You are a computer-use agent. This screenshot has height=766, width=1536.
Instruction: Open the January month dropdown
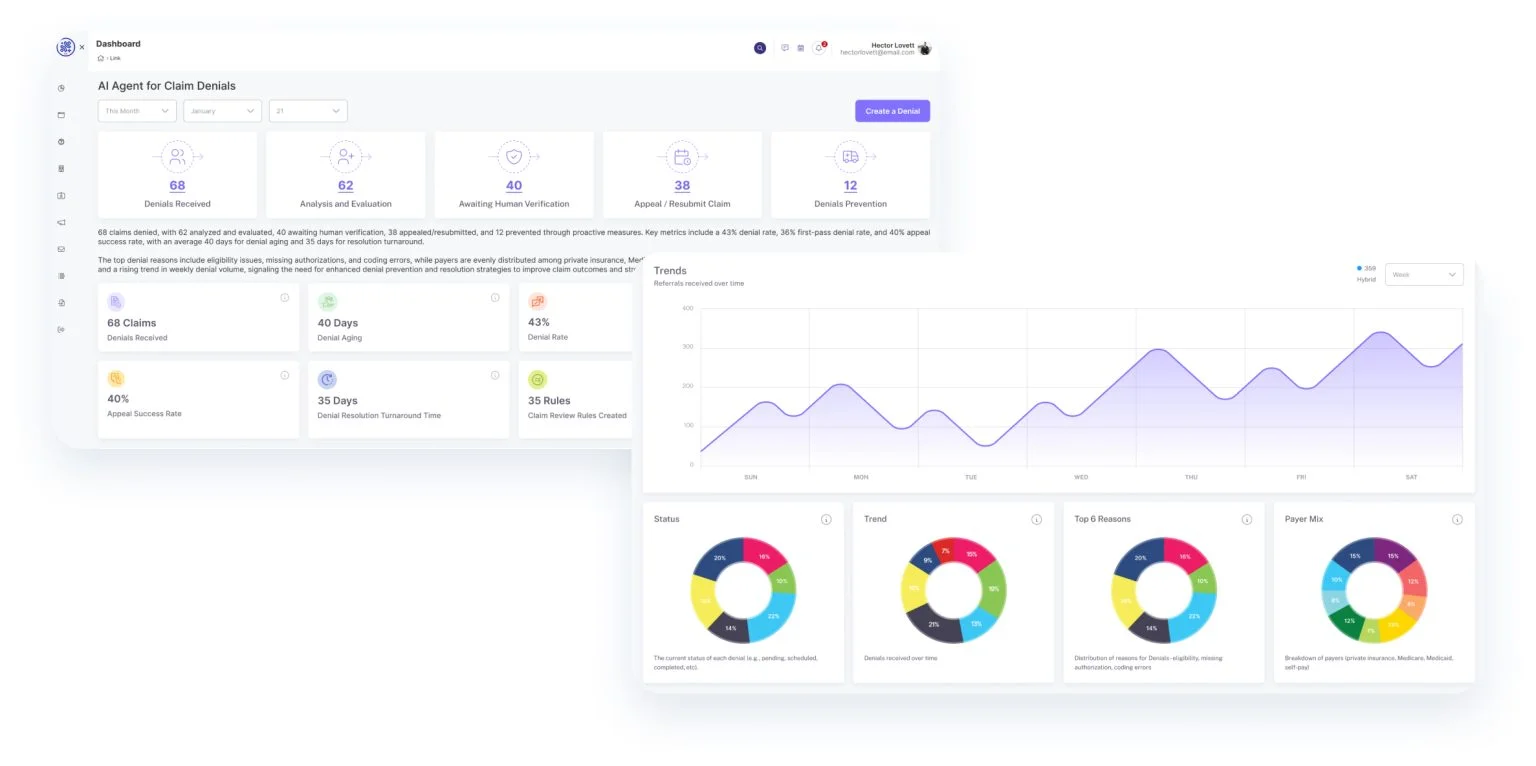222,111
